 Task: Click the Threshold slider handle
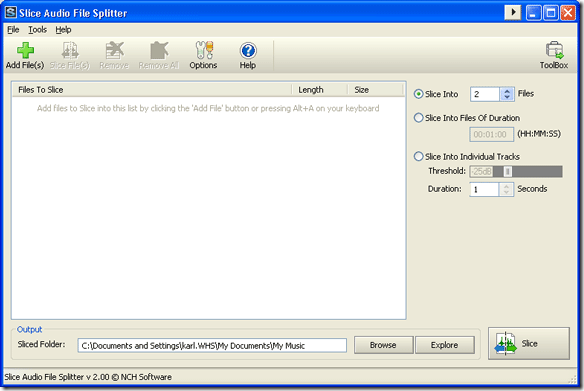pos(507,171)
